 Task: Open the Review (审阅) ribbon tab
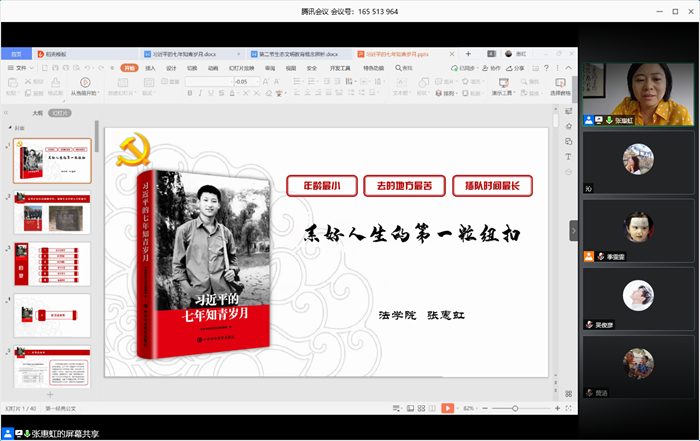point(270,68)
